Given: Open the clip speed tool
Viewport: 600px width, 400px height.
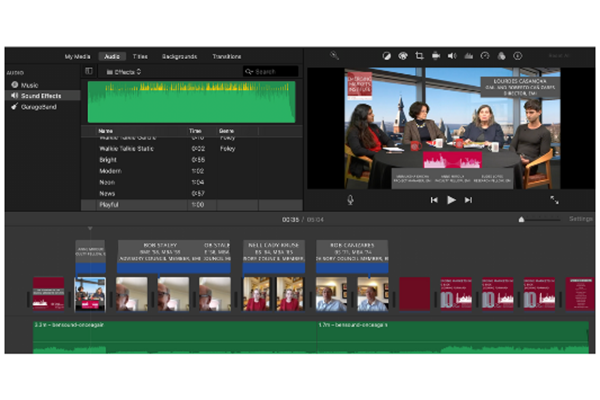Looking at the screenshot, I should pyautogui.click(x=484, y=56).
